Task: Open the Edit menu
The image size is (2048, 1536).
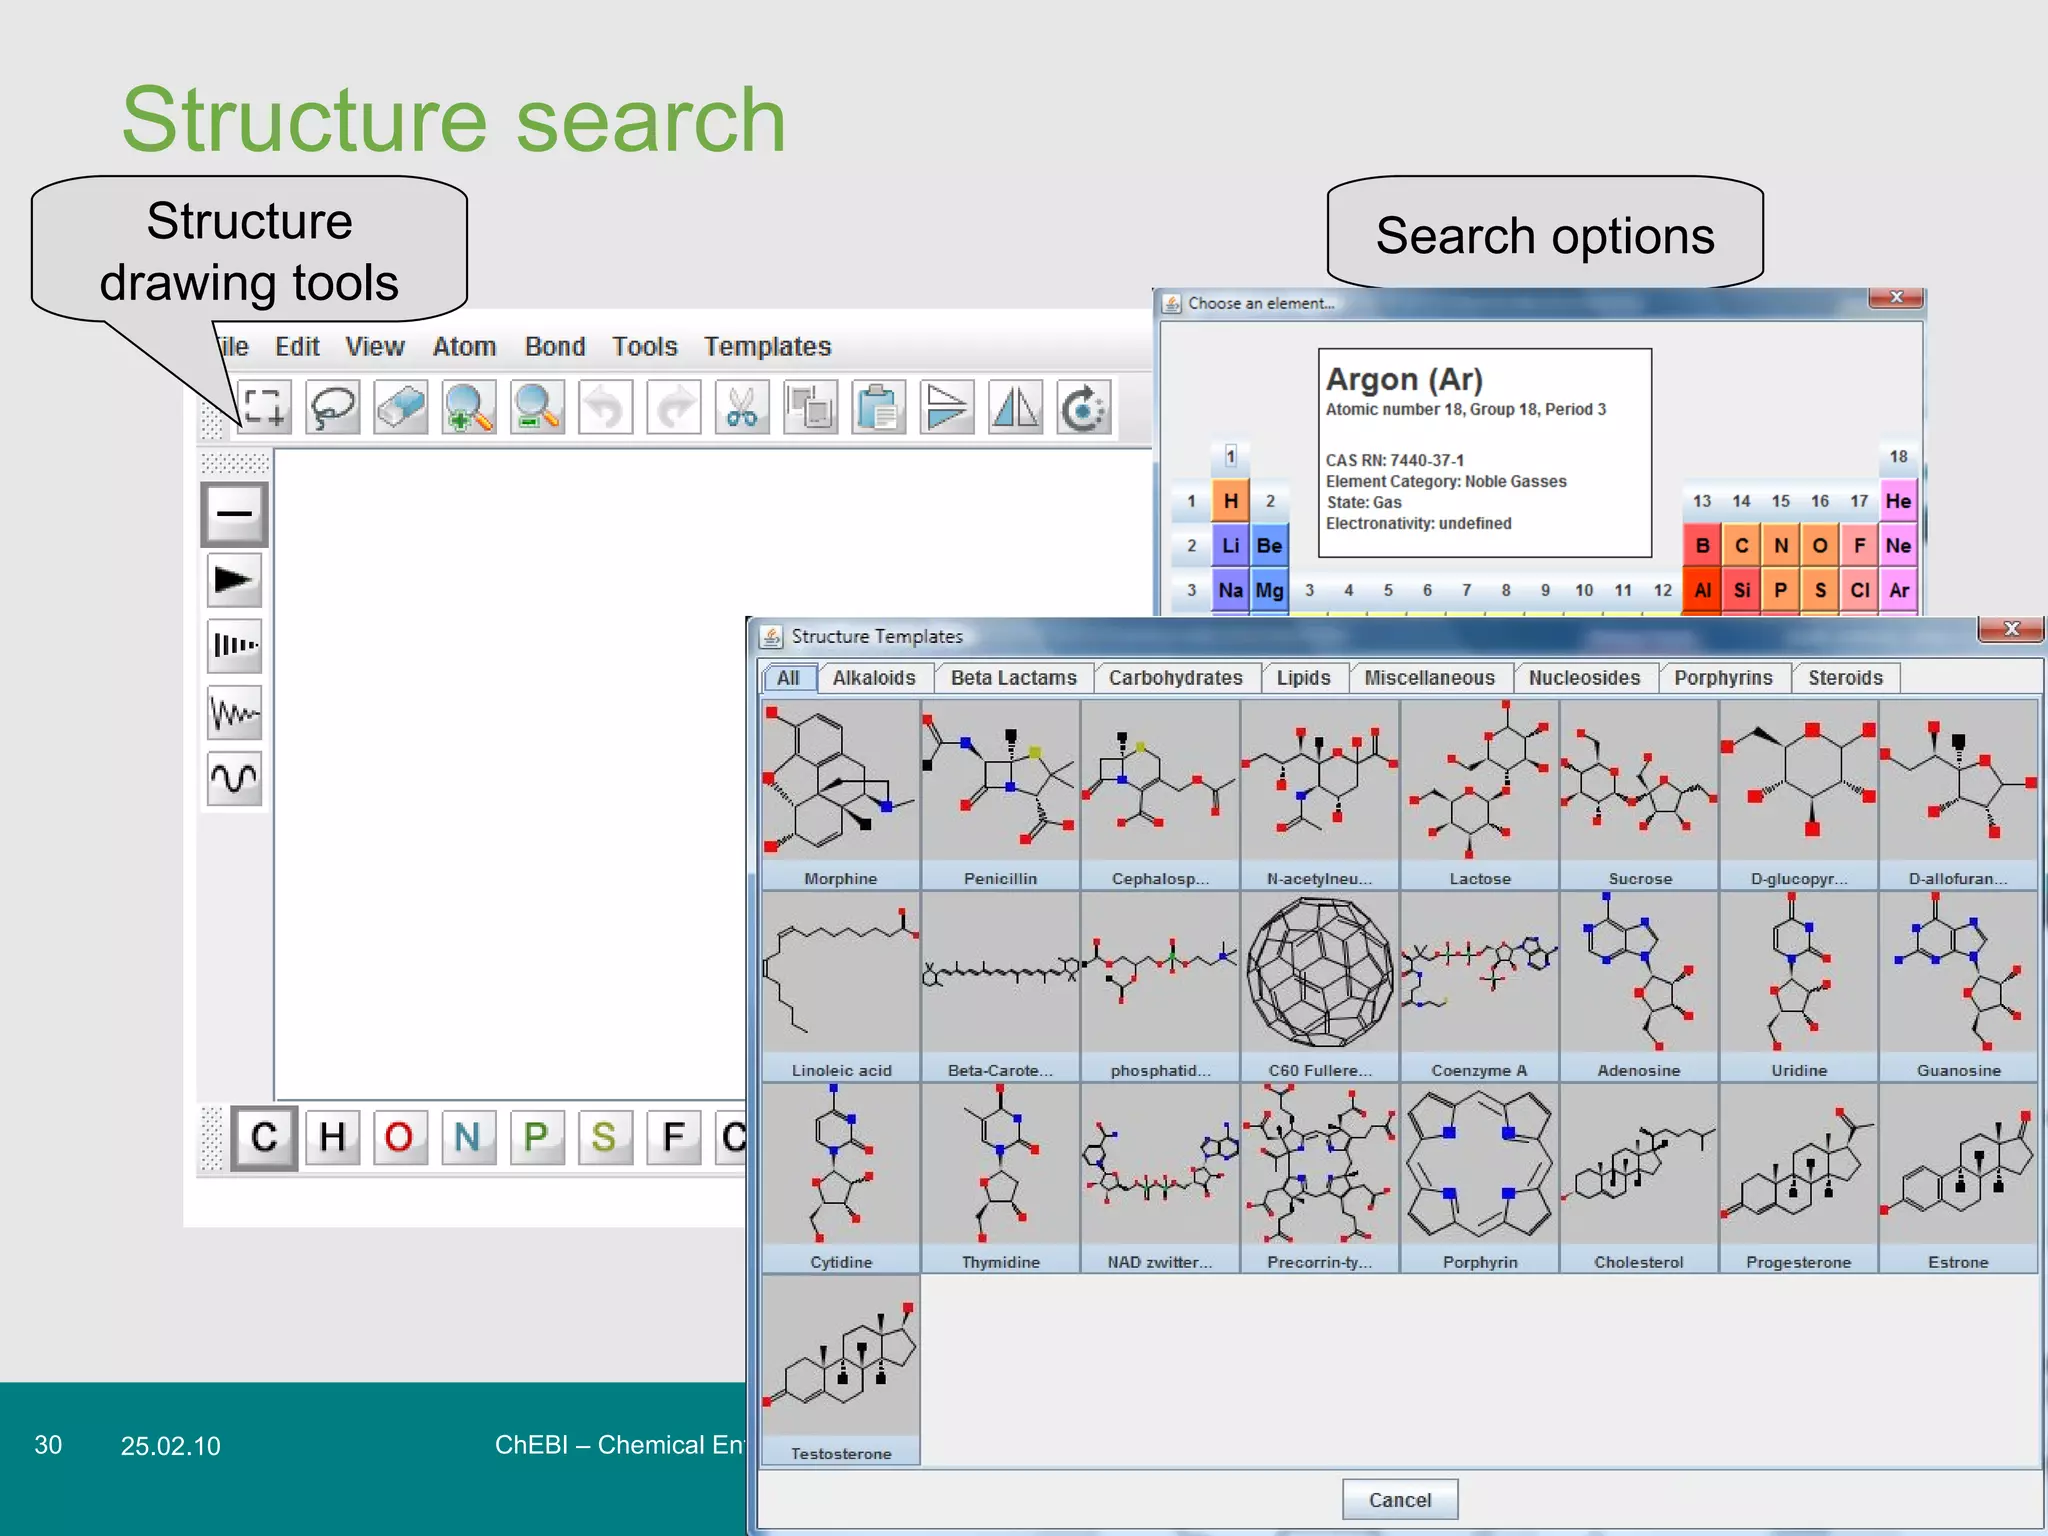Action: pyautogui.click(x=297, y=347)
